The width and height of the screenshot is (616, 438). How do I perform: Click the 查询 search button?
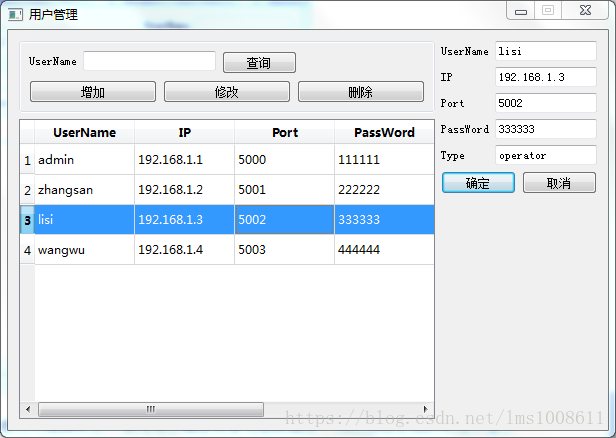click(x=259, y=62)
